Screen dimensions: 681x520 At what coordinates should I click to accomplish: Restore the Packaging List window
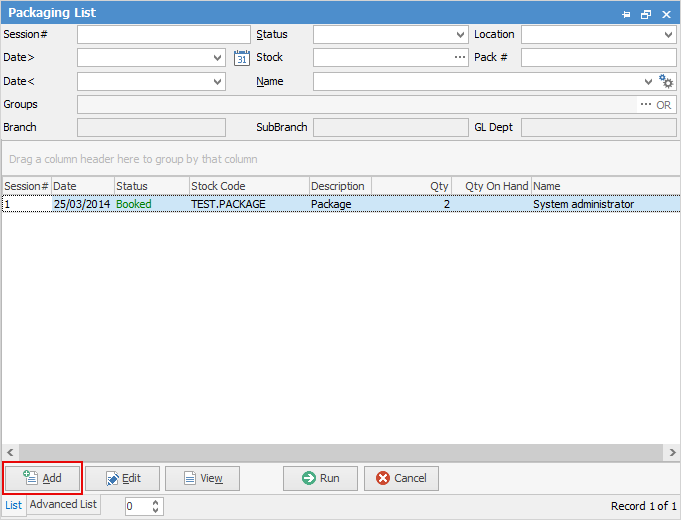(646, 14)
